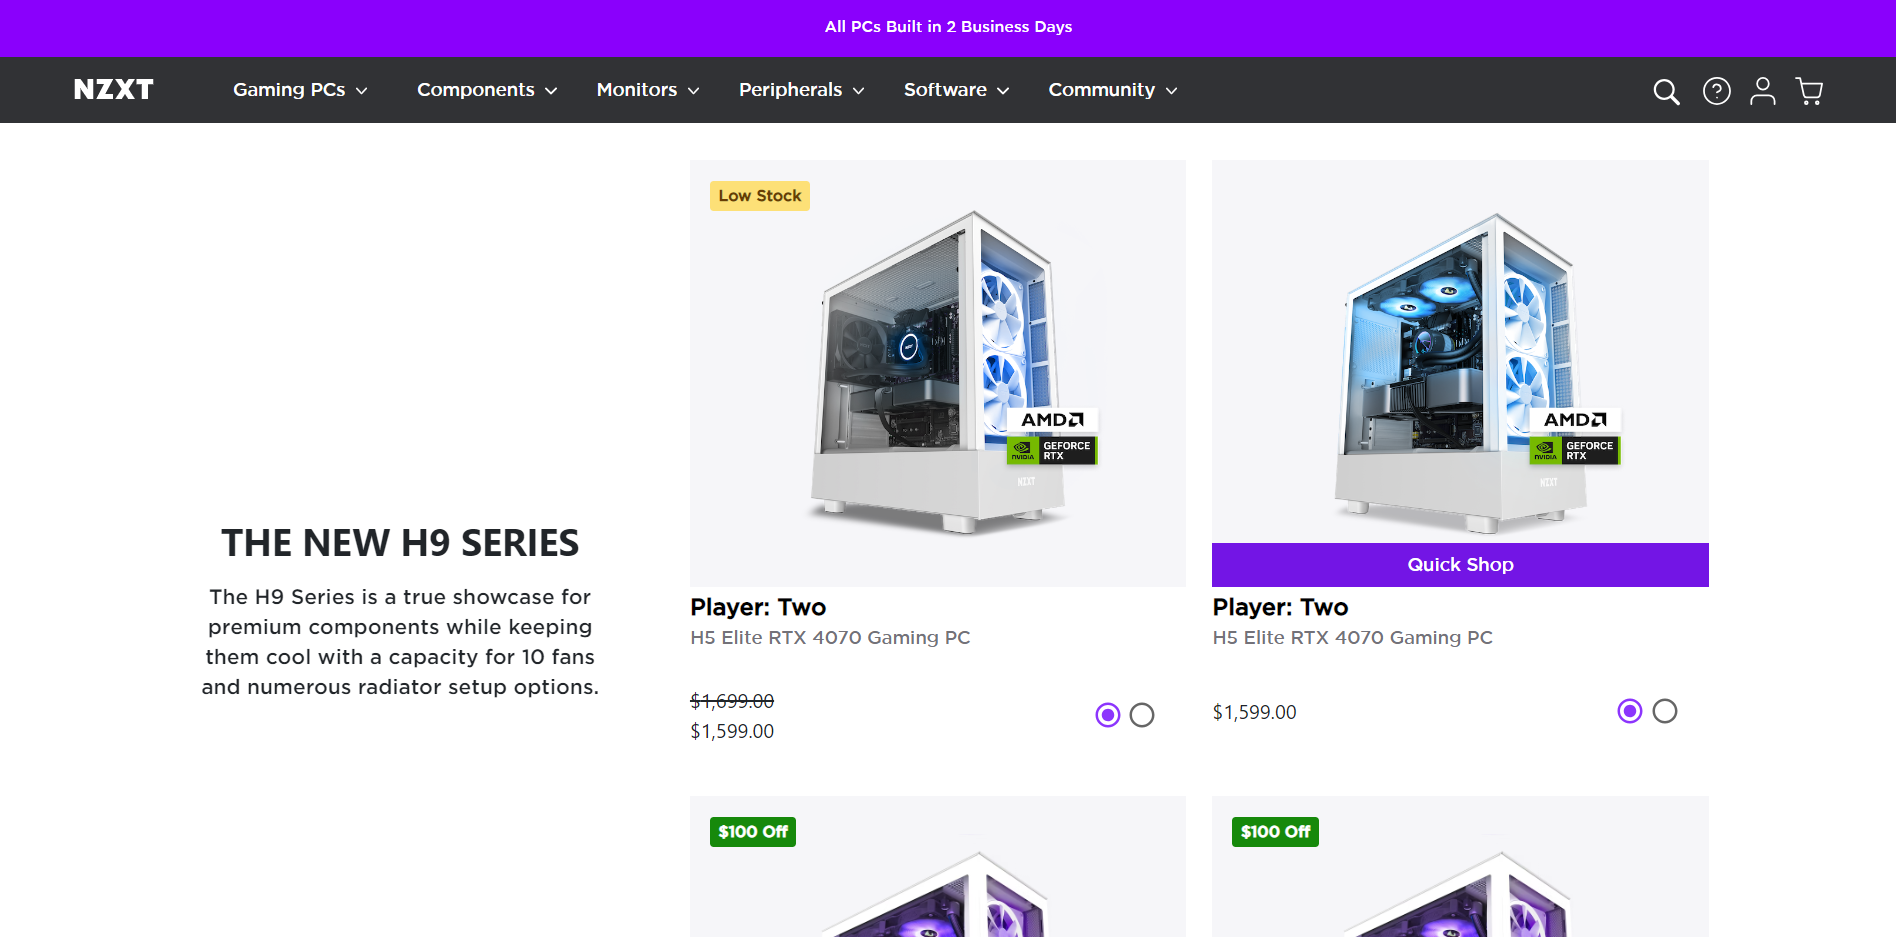The height and width of the screenshot is (937, 1896).
Task: Expand the Components dropdown
Action: 487,90
